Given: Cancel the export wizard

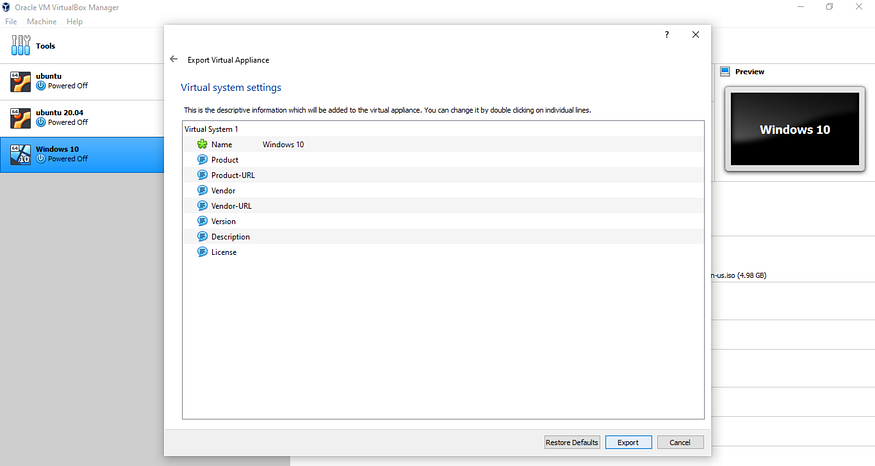Looking at the screenshot, I should click(x=680, y=442).
